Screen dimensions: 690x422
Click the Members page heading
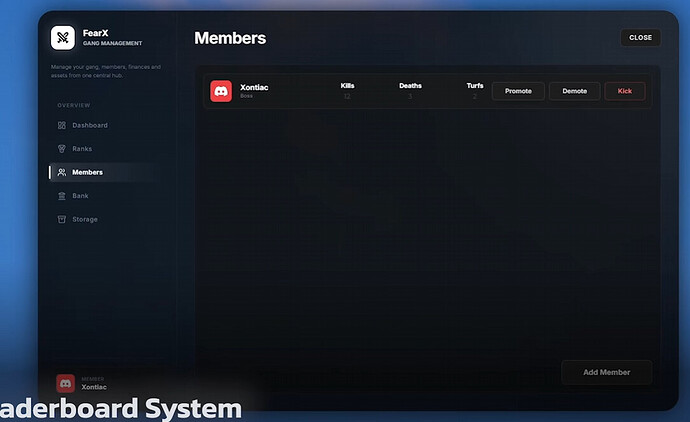[230, 38]
